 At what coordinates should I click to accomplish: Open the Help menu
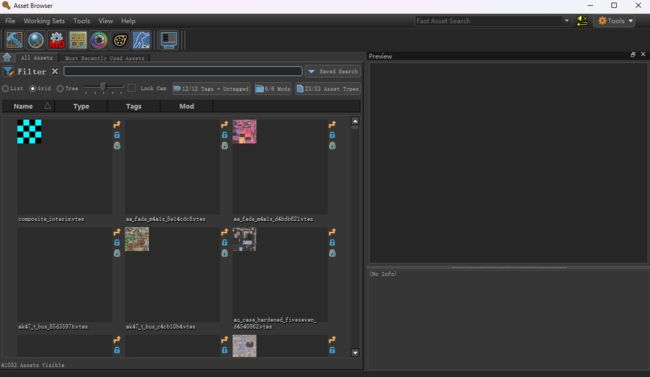pos(128,21)
